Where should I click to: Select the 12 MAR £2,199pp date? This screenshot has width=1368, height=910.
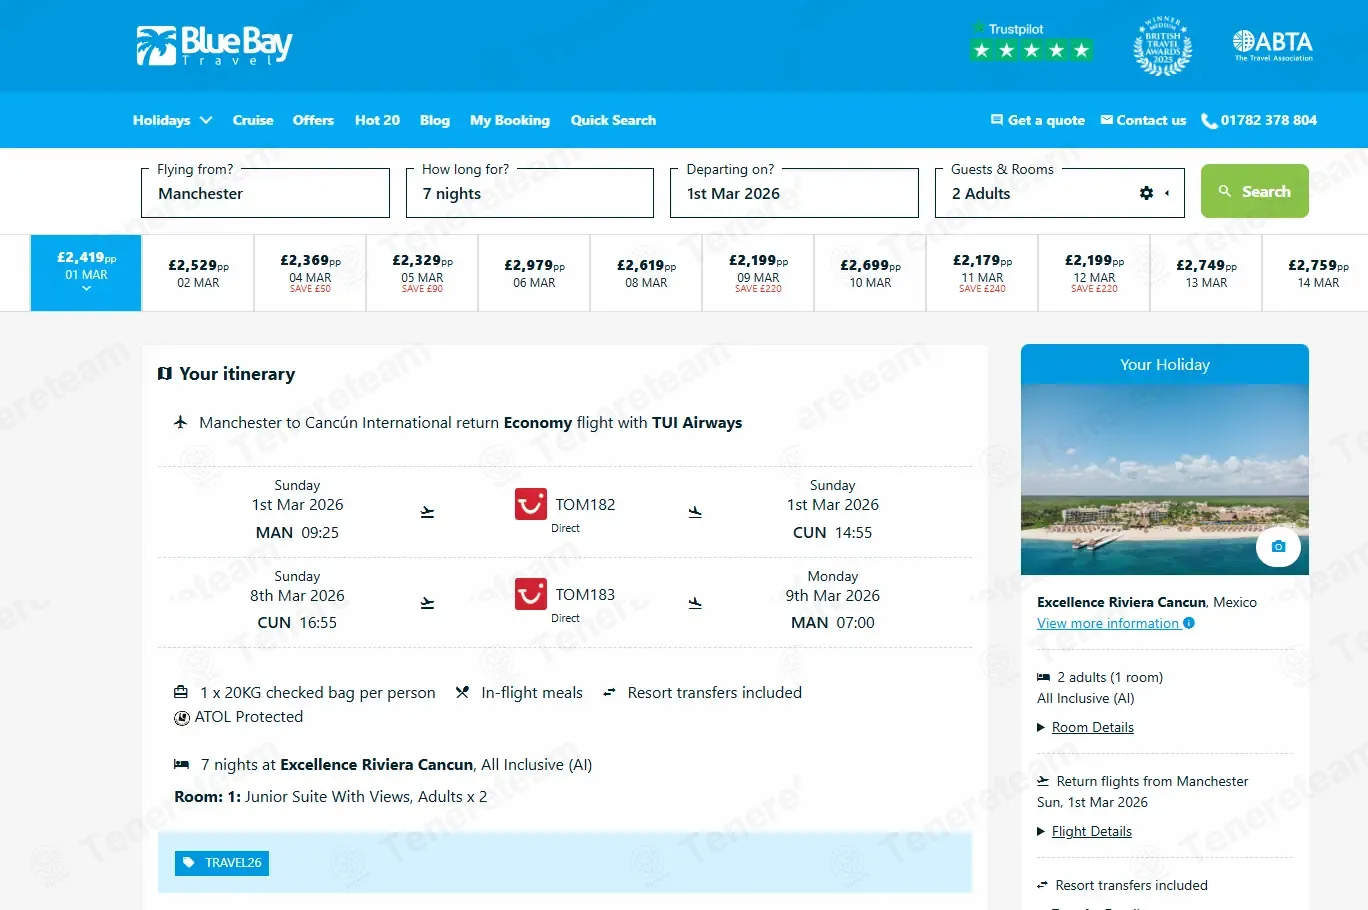[1094, 273]
